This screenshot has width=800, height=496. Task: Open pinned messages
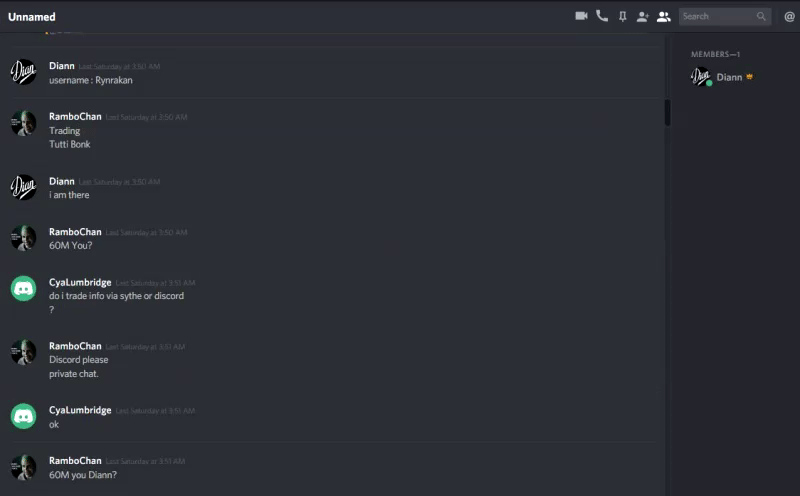point(622,16)
